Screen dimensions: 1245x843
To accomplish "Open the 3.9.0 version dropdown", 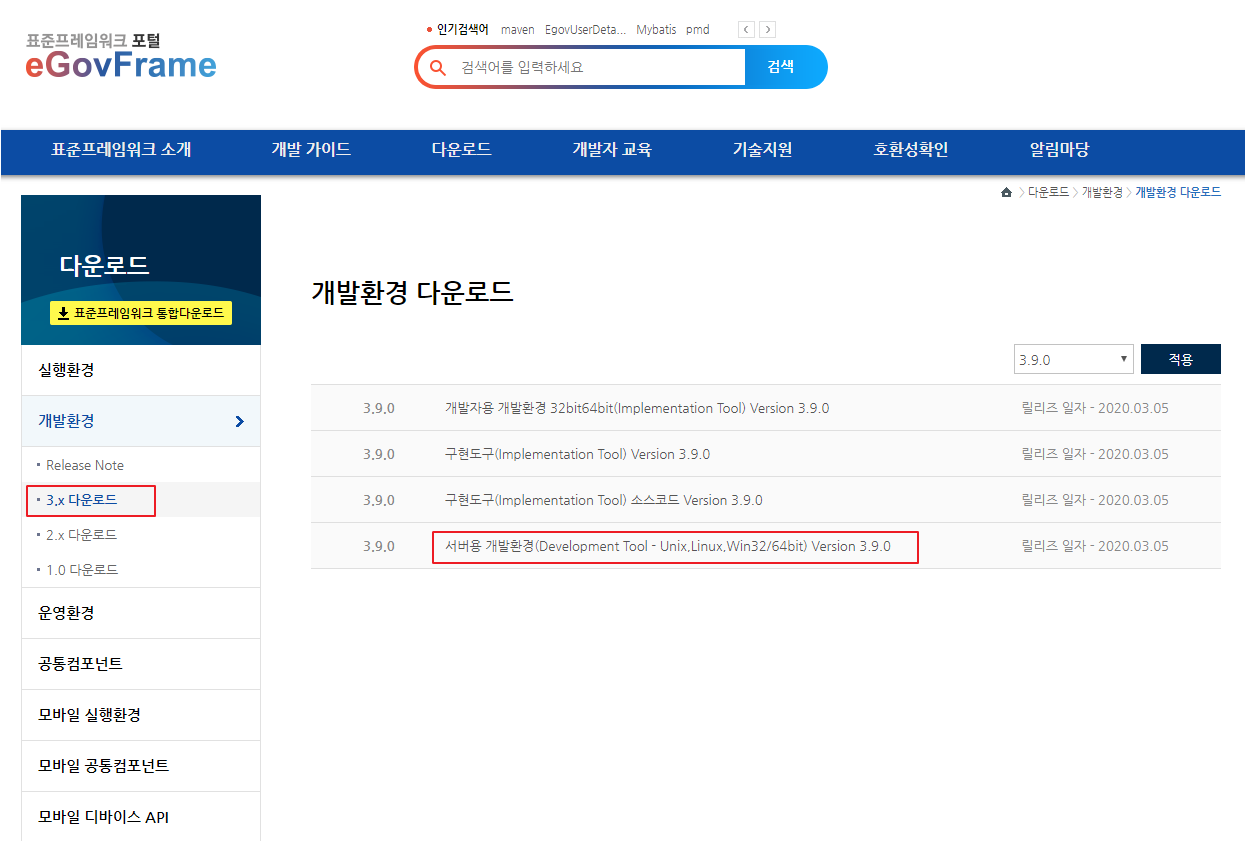I will [x=1072, y=359].
